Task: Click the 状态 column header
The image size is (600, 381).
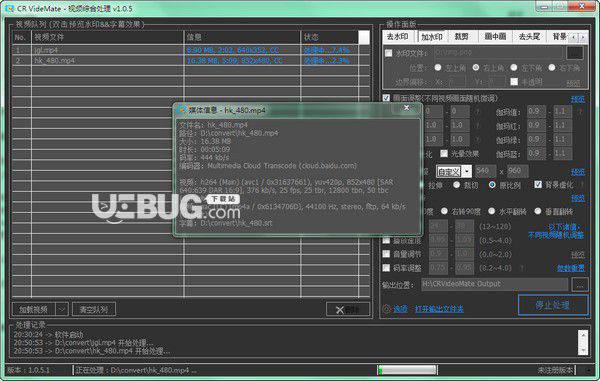Action: click(330, 37)
